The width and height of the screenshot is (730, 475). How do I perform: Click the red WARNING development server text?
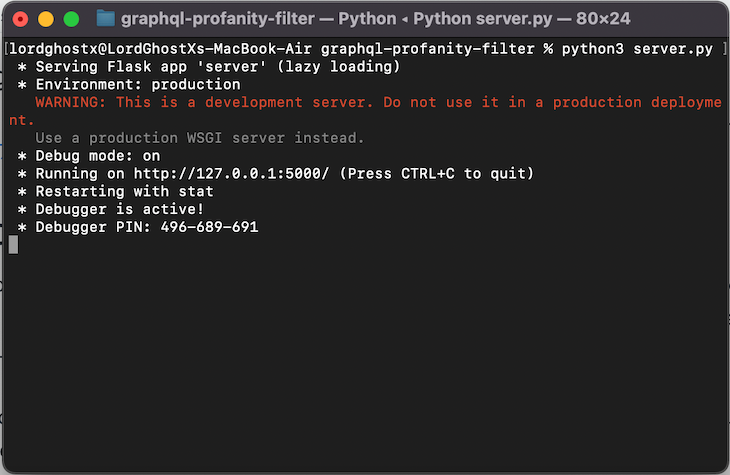[x=365, y=111]
